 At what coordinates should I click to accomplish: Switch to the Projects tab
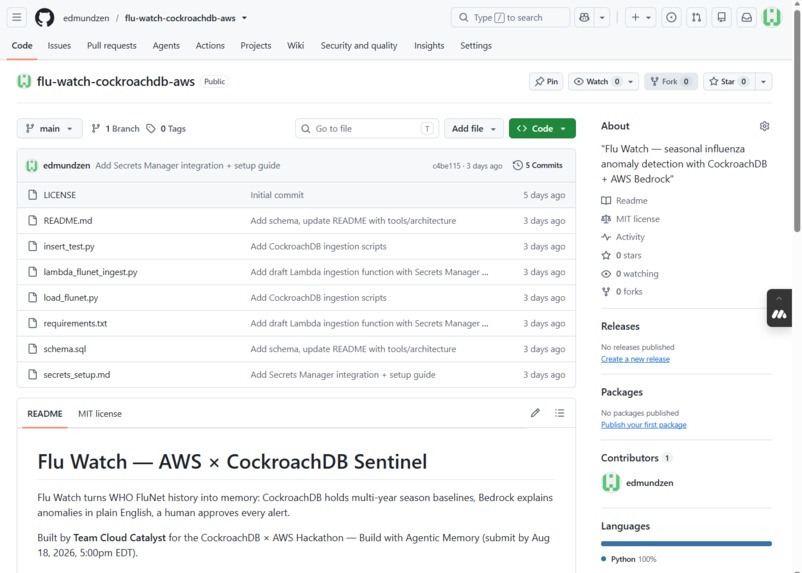point(256,46)
